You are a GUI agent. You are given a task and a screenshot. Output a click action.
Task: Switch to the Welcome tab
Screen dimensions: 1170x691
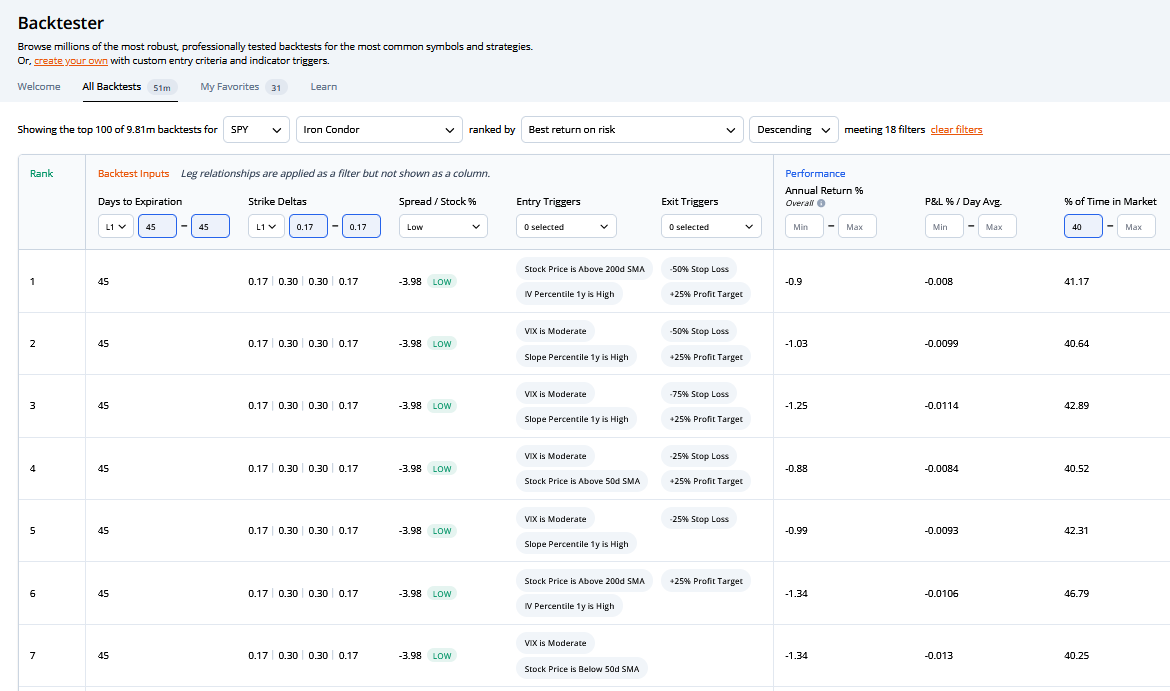[x=39, y=87]
